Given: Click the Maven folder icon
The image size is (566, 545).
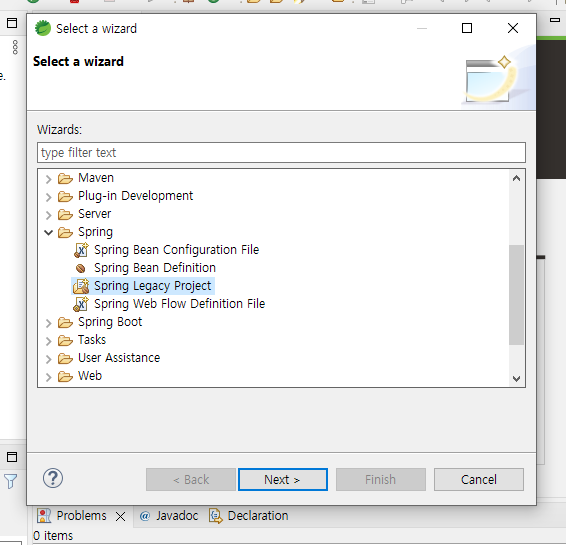Looking at the screenshot, I should click(x=65, y=178).
